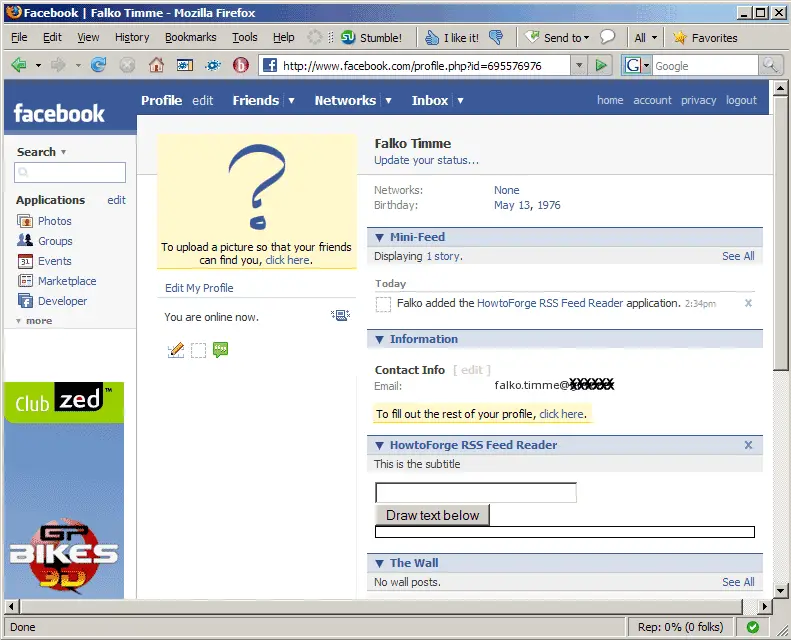The height and width of the screenshot is (640, 791).
Task: Collapse the Information section
Action: [379, 339]
